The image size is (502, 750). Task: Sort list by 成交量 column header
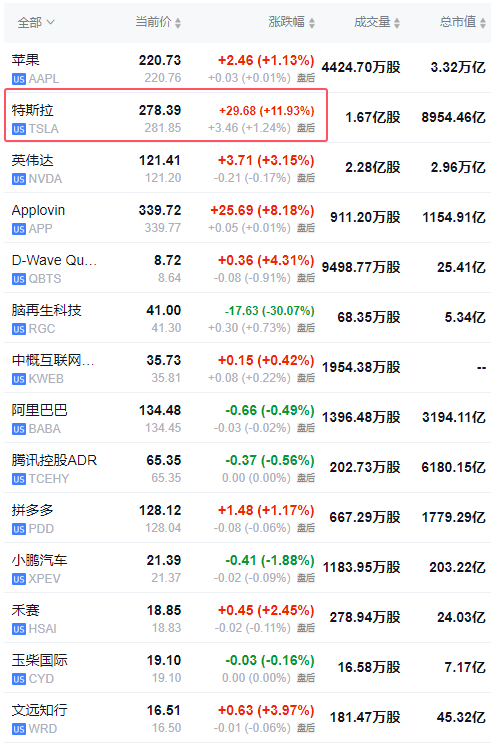point(377,22)
